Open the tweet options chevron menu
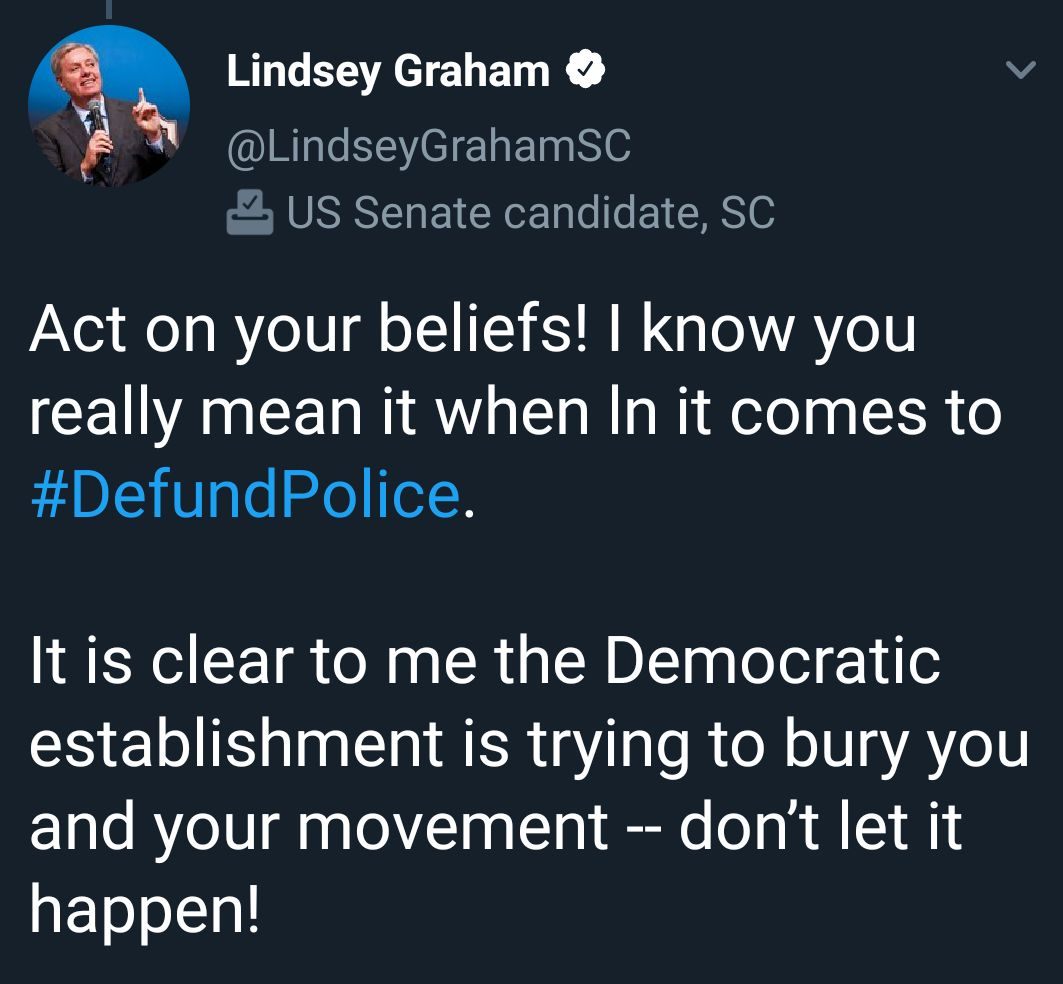 1020,71
